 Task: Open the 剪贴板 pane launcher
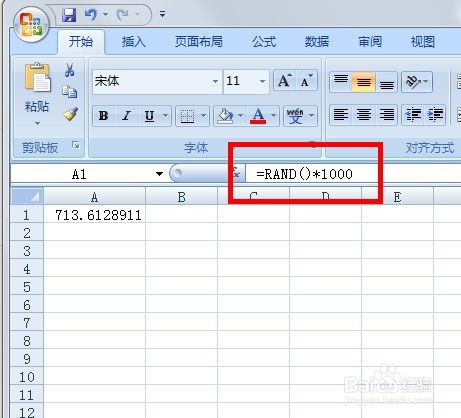pyautogui.click(x=76, y=145)
